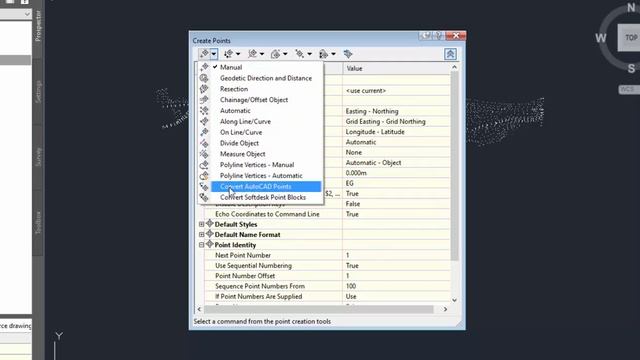
Task: Click the Use value cell
Action: (396, 296)
